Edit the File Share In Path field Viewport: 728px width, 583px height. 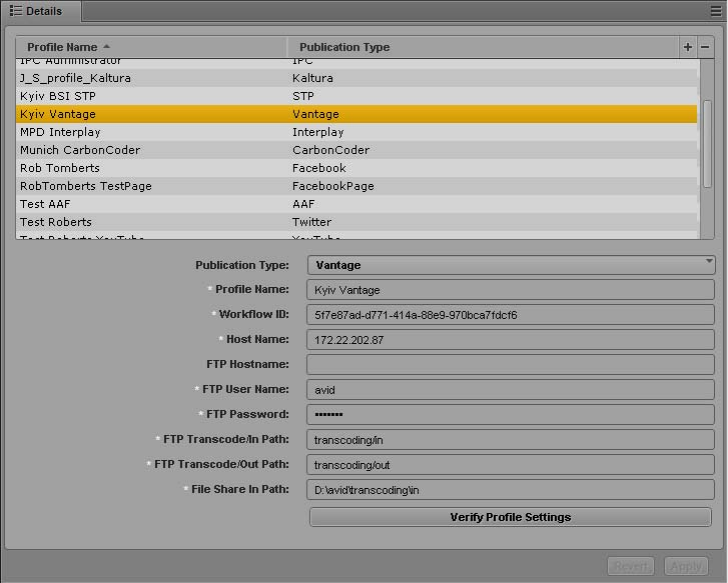511,490
